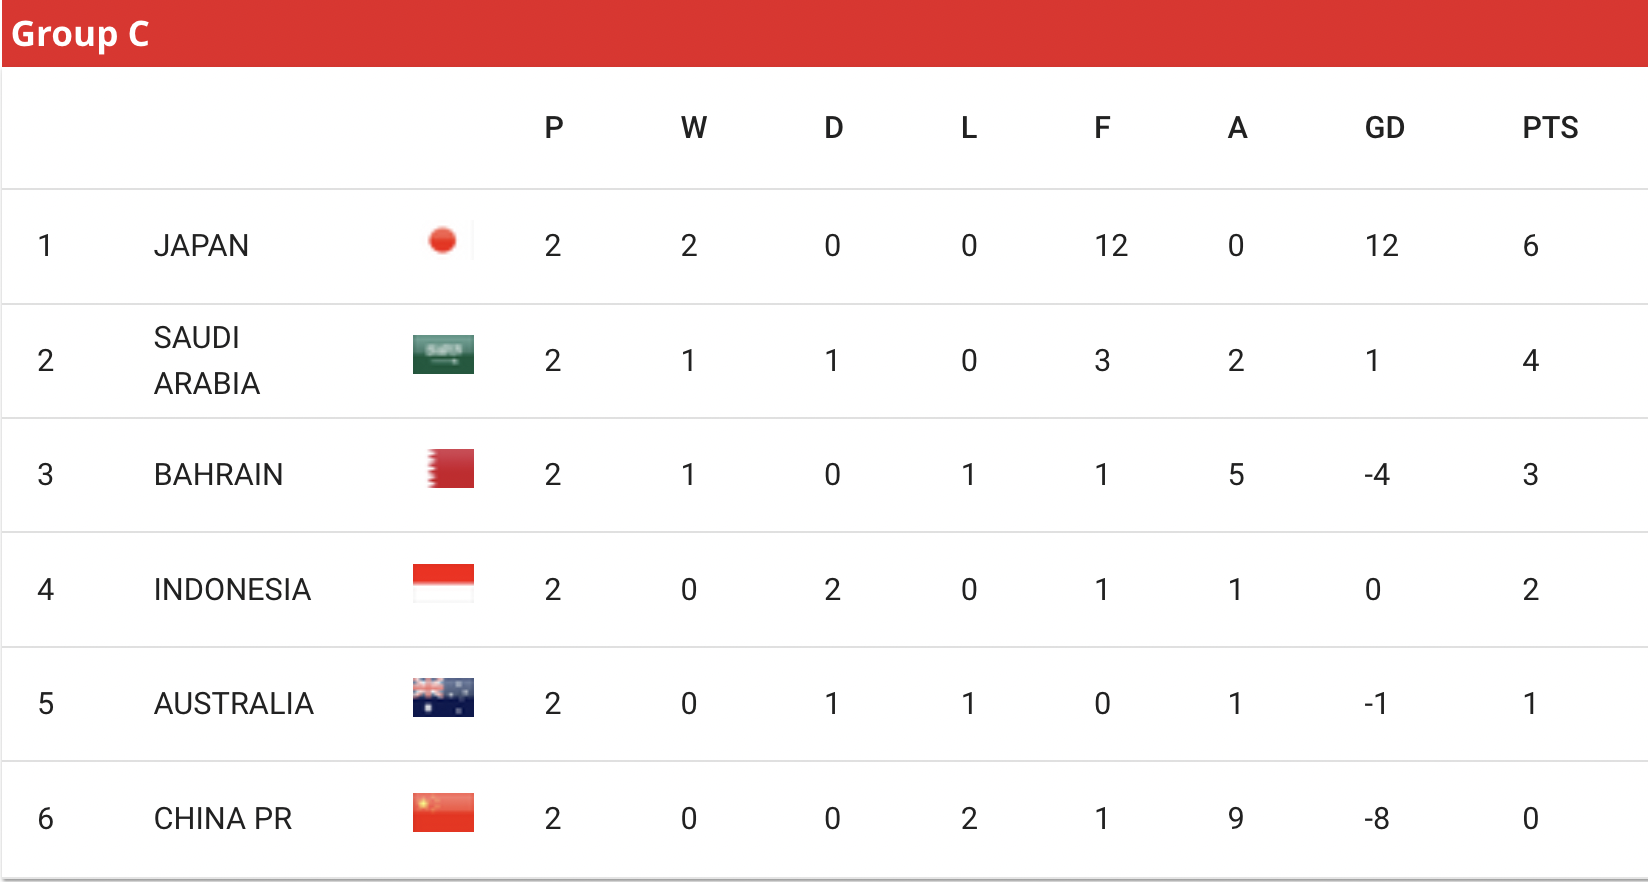Open the BAHRAIN team link
Image resolution: width=1648 pixels, height=882 pixels.
218,475
